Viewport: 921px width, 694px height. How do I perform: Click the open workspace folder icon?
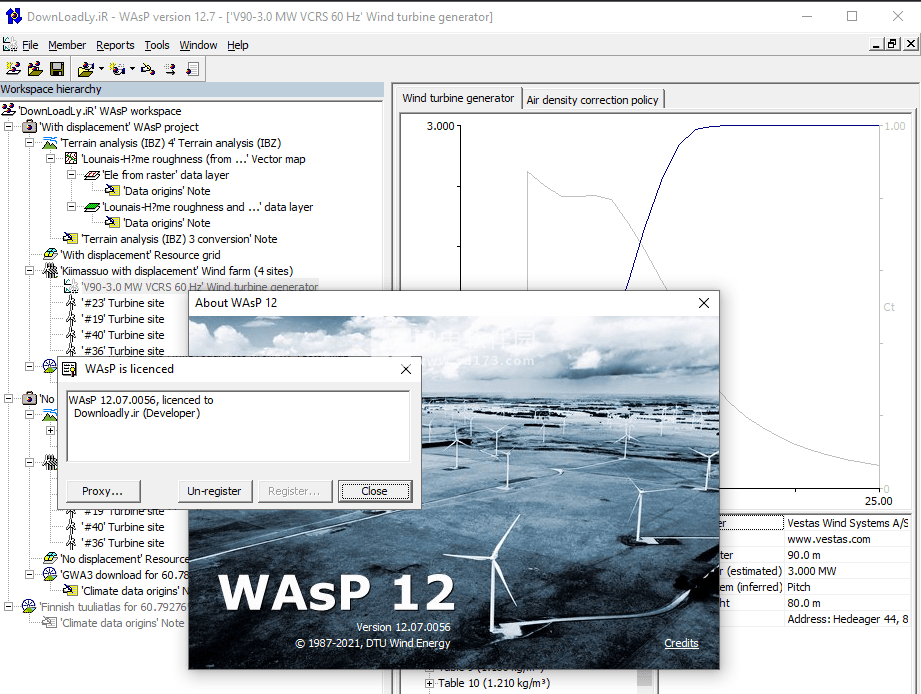point(35,69)
